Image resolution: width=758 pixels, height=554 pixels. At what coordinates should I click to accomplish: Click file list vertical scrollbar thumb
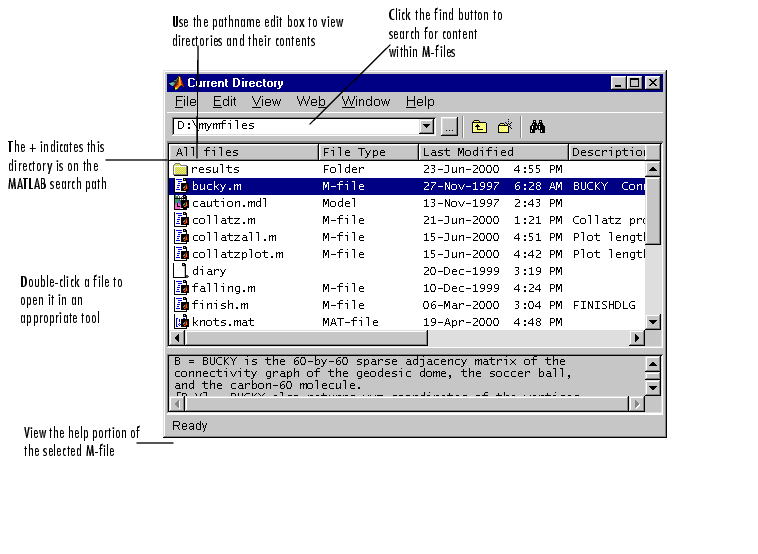tap(653, 210)
